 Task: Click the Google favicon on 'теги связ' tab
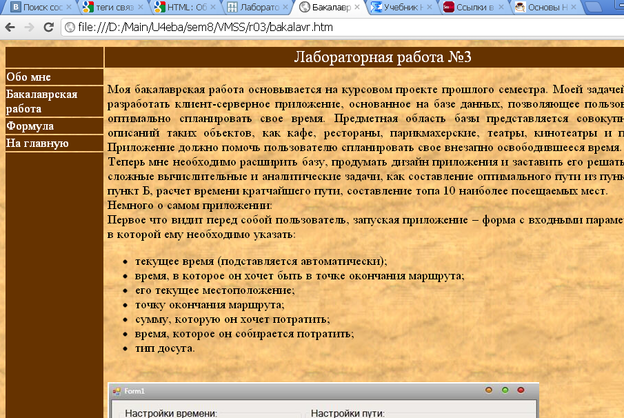coord(88,7)
